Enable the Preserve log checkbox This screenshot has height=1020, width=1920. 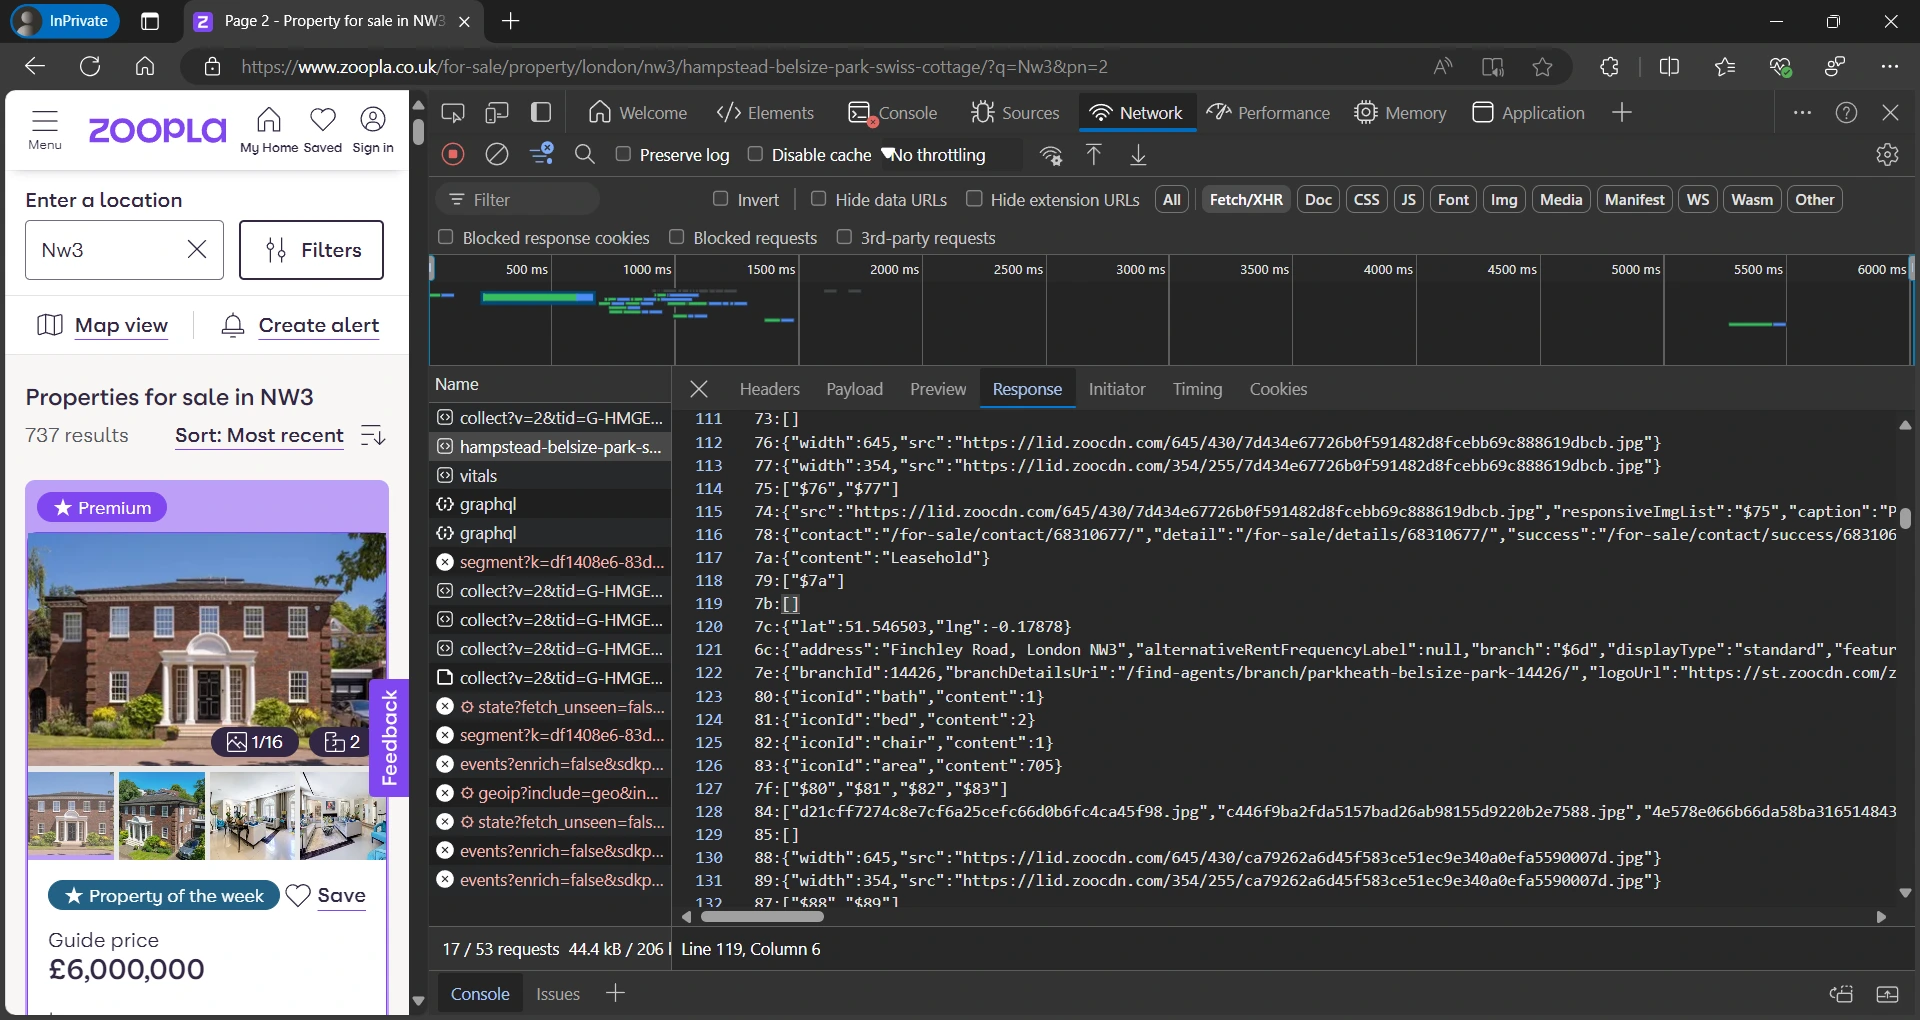pyautogui.click(x=623, y=154)
